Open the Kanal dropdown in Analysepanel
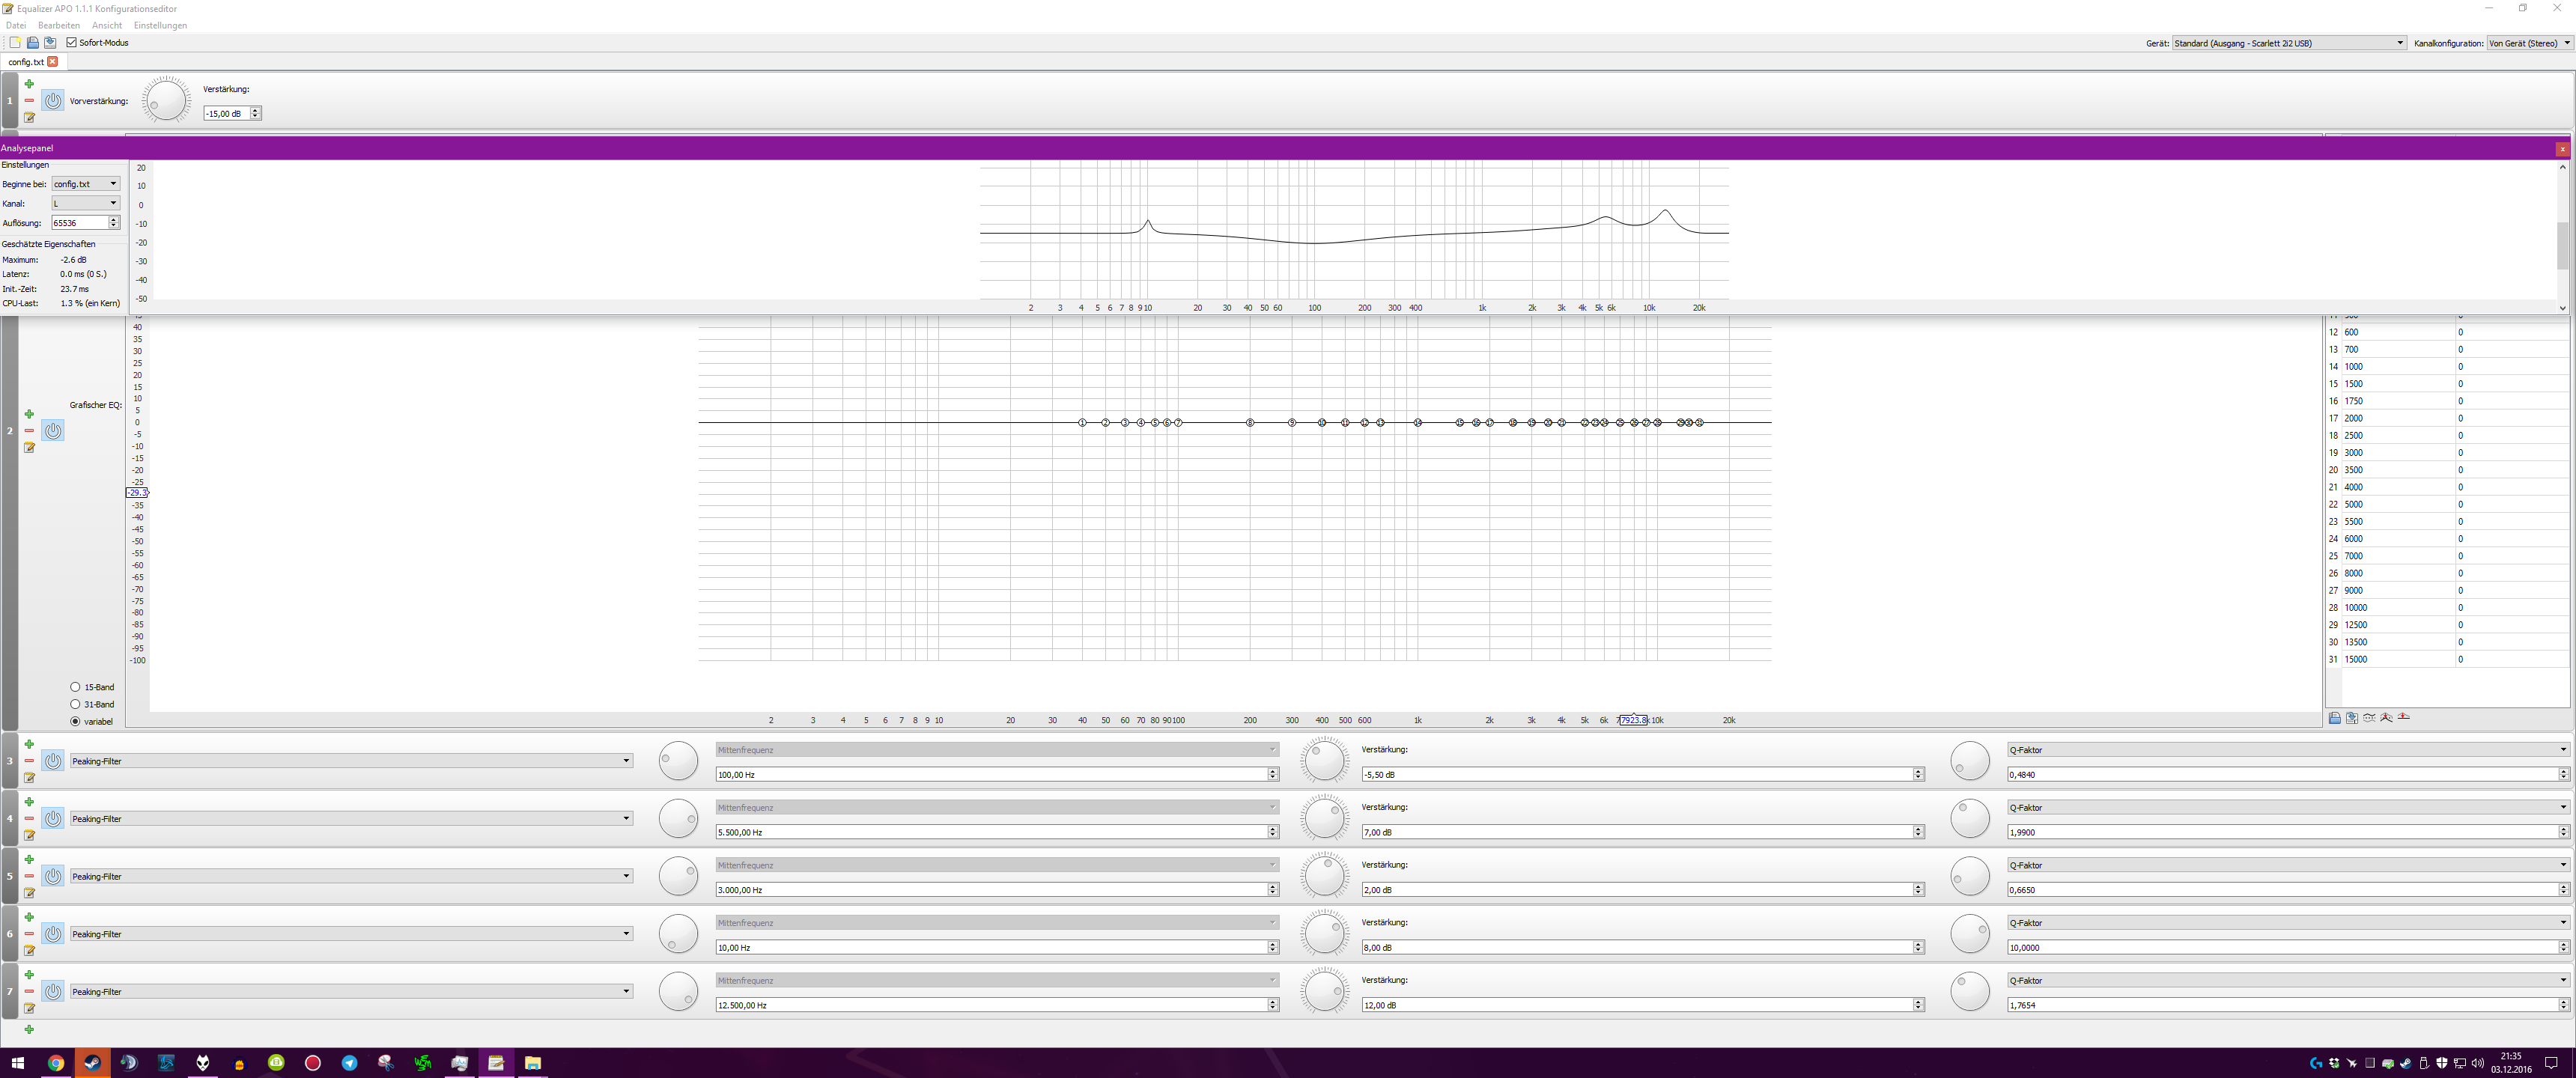Image resolution: width=2576 pixels, height=1078 pixels. (x=85, y=203)
